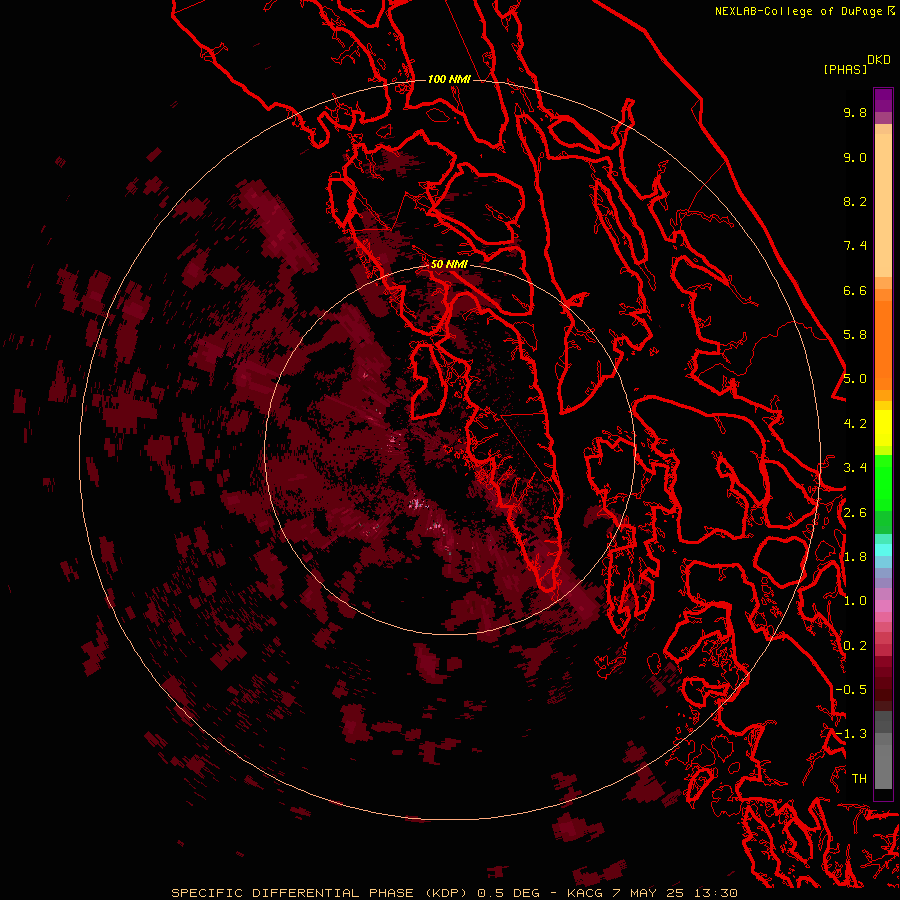Click the -0.5 color scale value
The height and width of the screenshot is (900, 900).
pyautogui.click(x=851, y=690)
